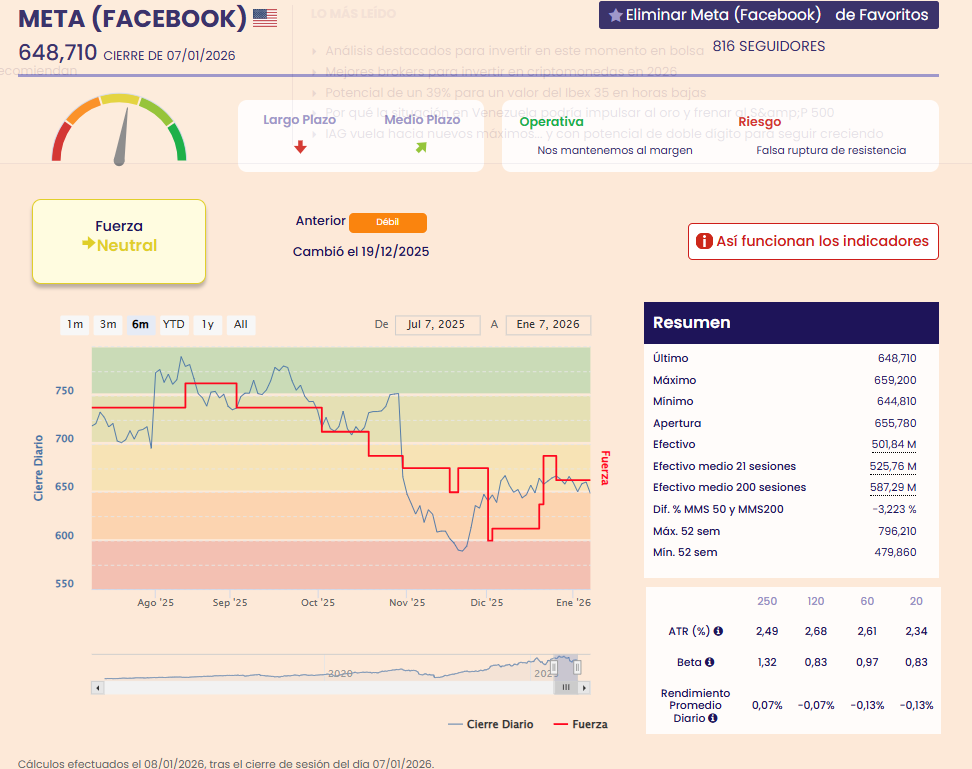This screenshot has height=769, width=972.
Task: Click the Min. 52 sem value 479,860
Action: (x=895, y=552)
